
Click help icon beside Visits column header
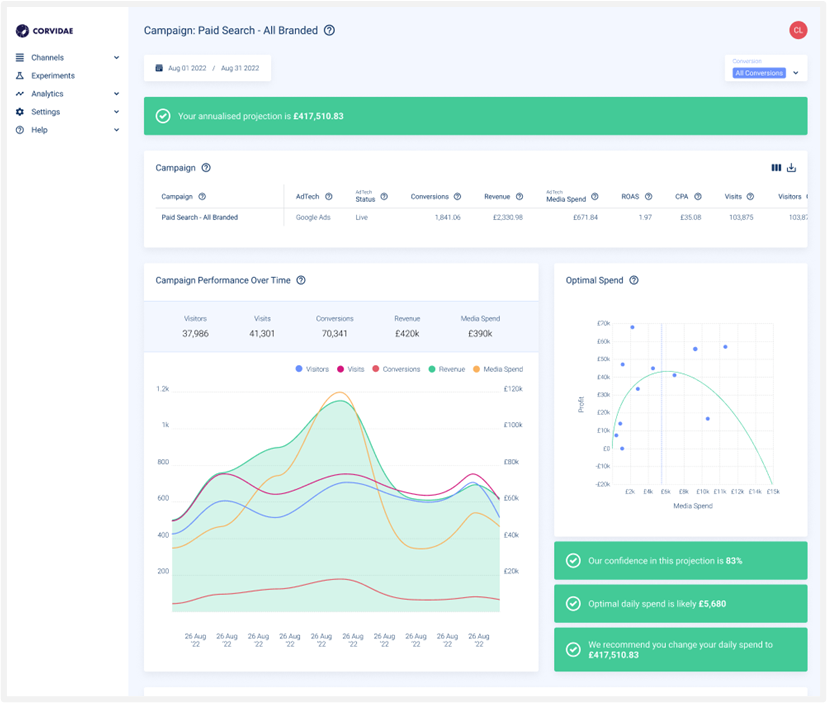click(750, 197)
